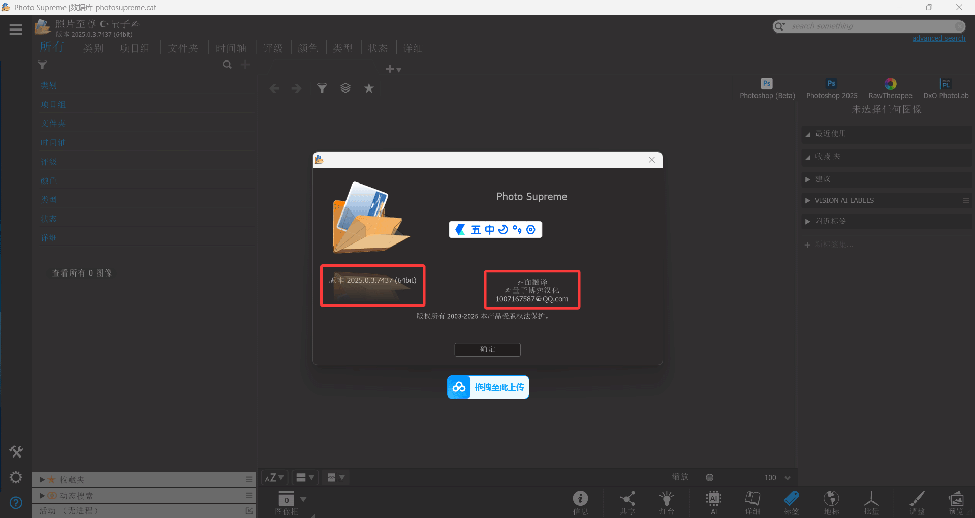Click the filter funnel above the catalog list
Screen dimensions: 975x518
pos(42,65)
